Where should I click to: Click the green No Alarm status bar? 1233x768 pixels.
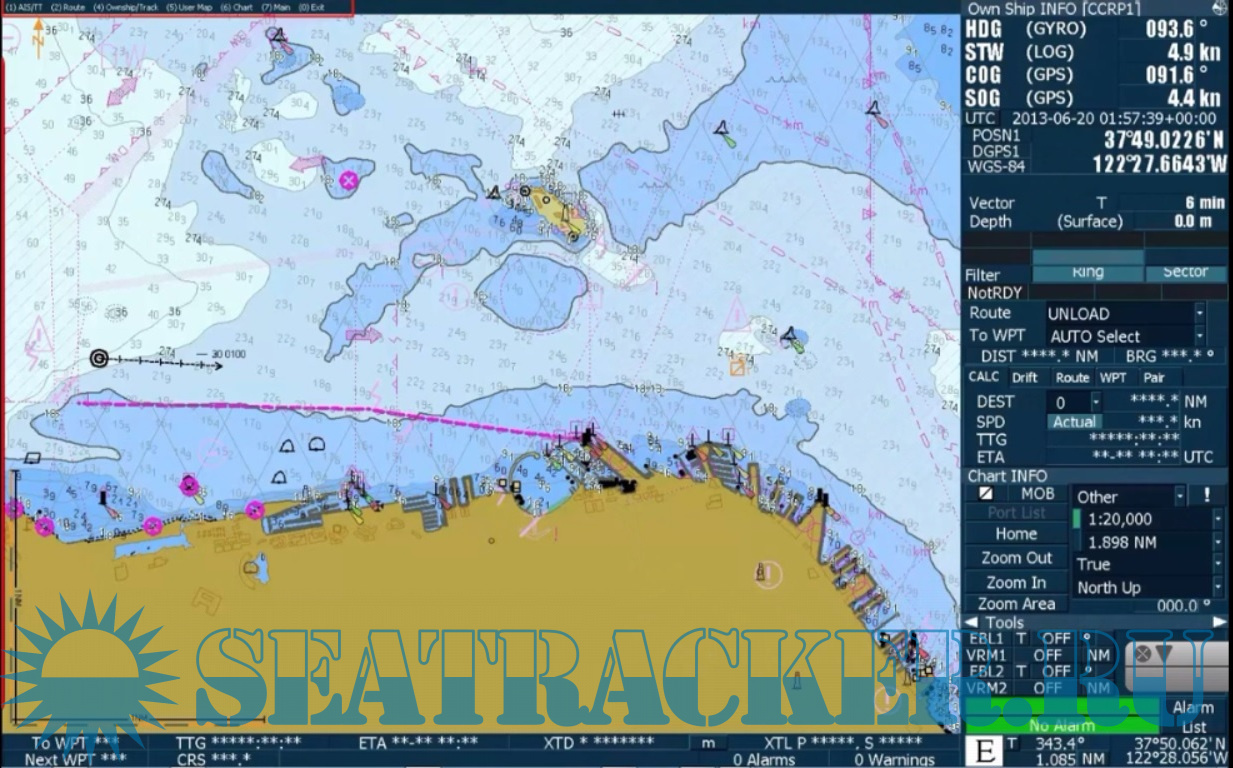click(x=1061, y=726)
